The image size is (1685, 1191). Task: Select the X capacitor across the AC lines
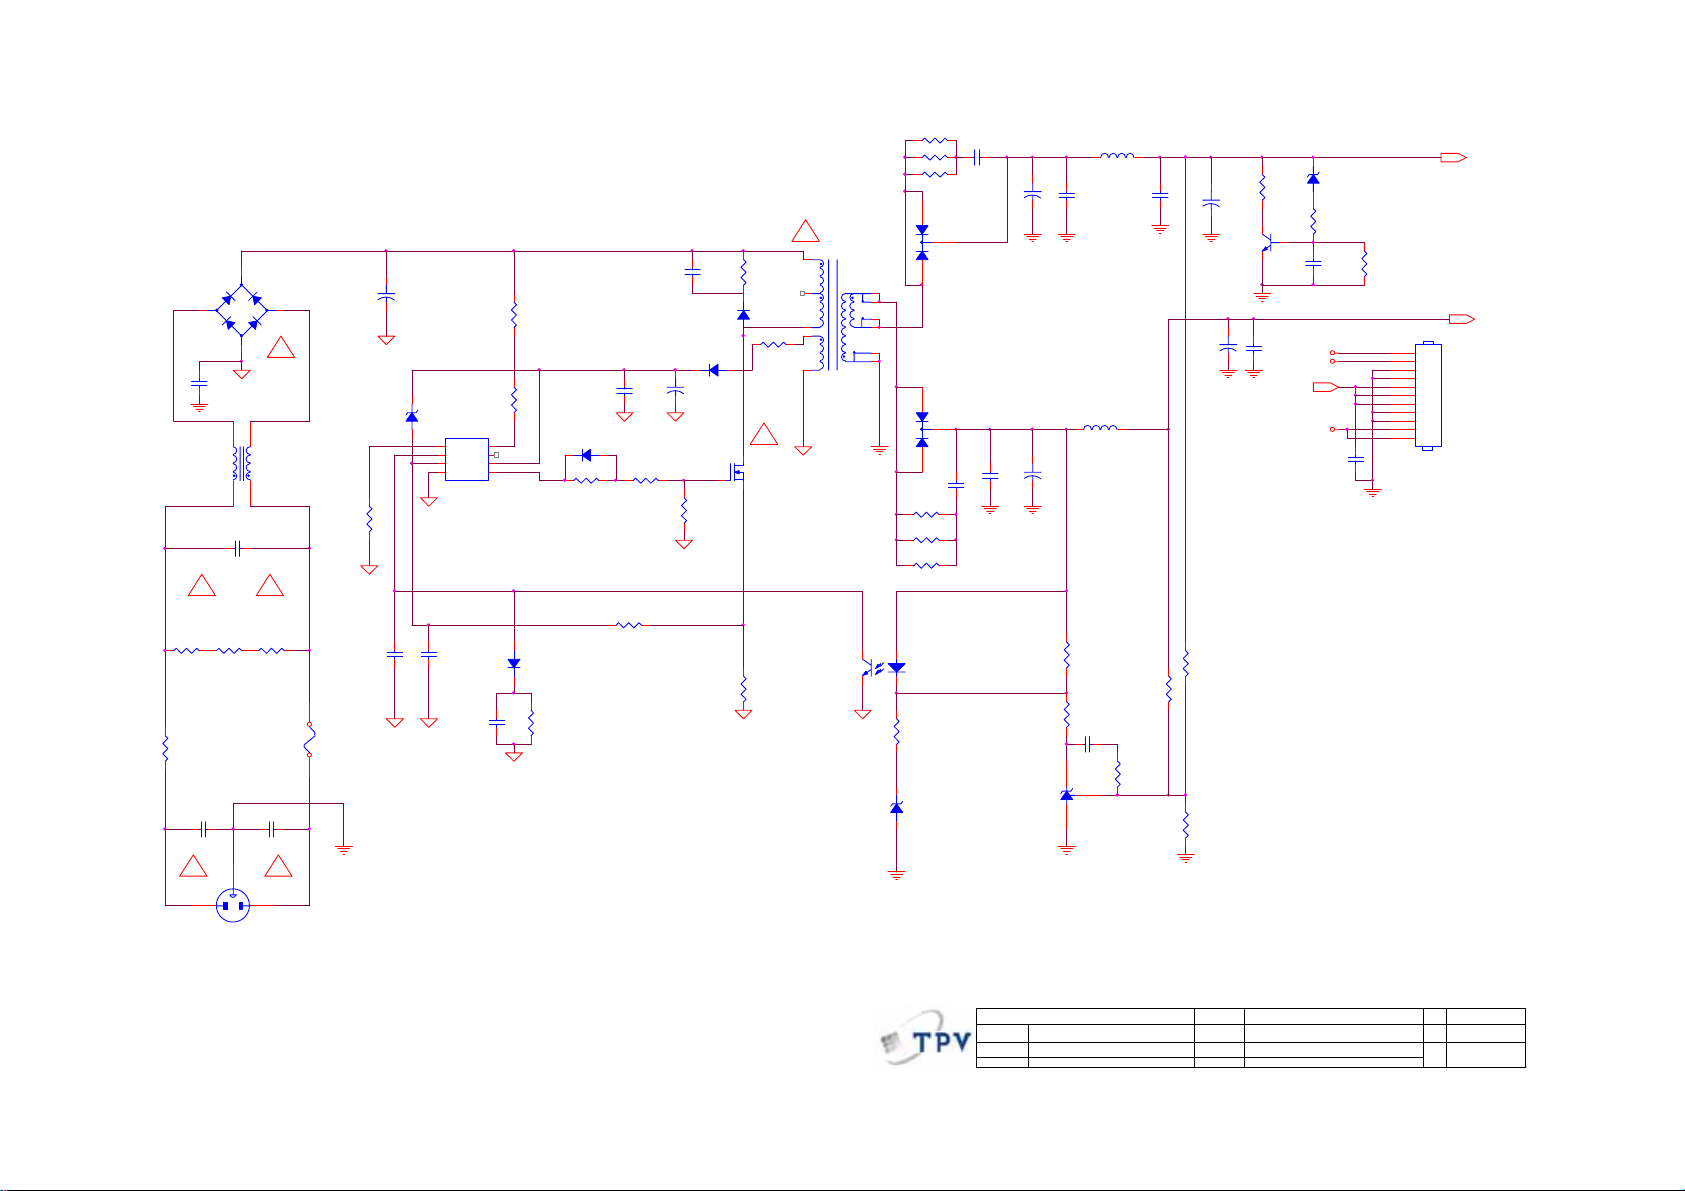pyautogui.click(x=237, y=548)
